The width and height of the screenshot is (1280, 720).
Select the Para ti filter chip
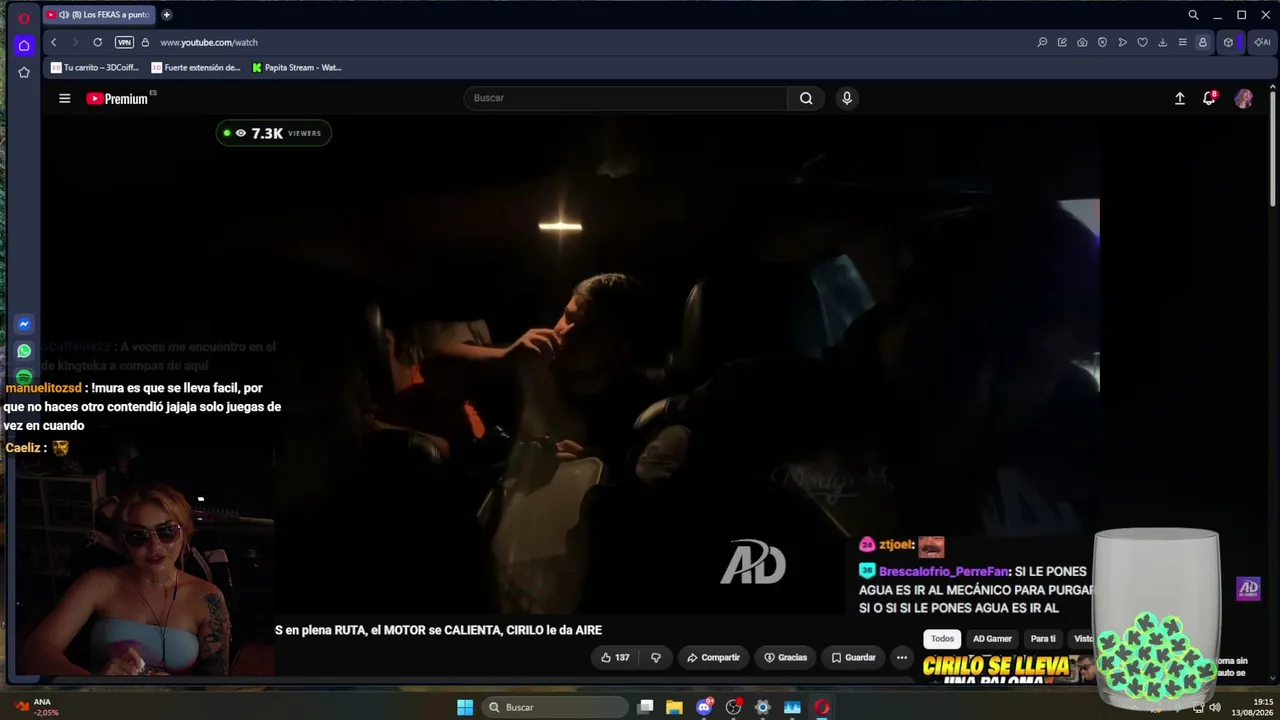click(1043, 639)
